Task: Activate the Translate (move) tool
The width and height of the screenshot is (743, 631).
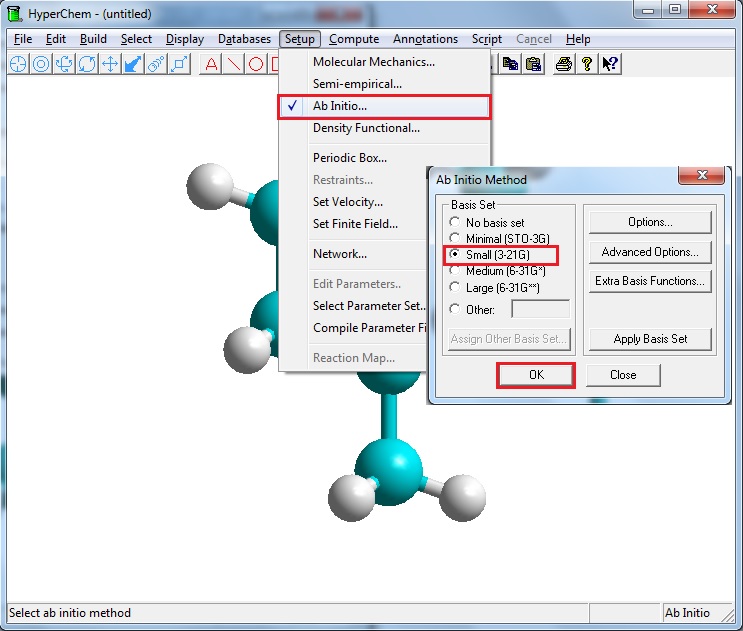Action: coord(110,64)
